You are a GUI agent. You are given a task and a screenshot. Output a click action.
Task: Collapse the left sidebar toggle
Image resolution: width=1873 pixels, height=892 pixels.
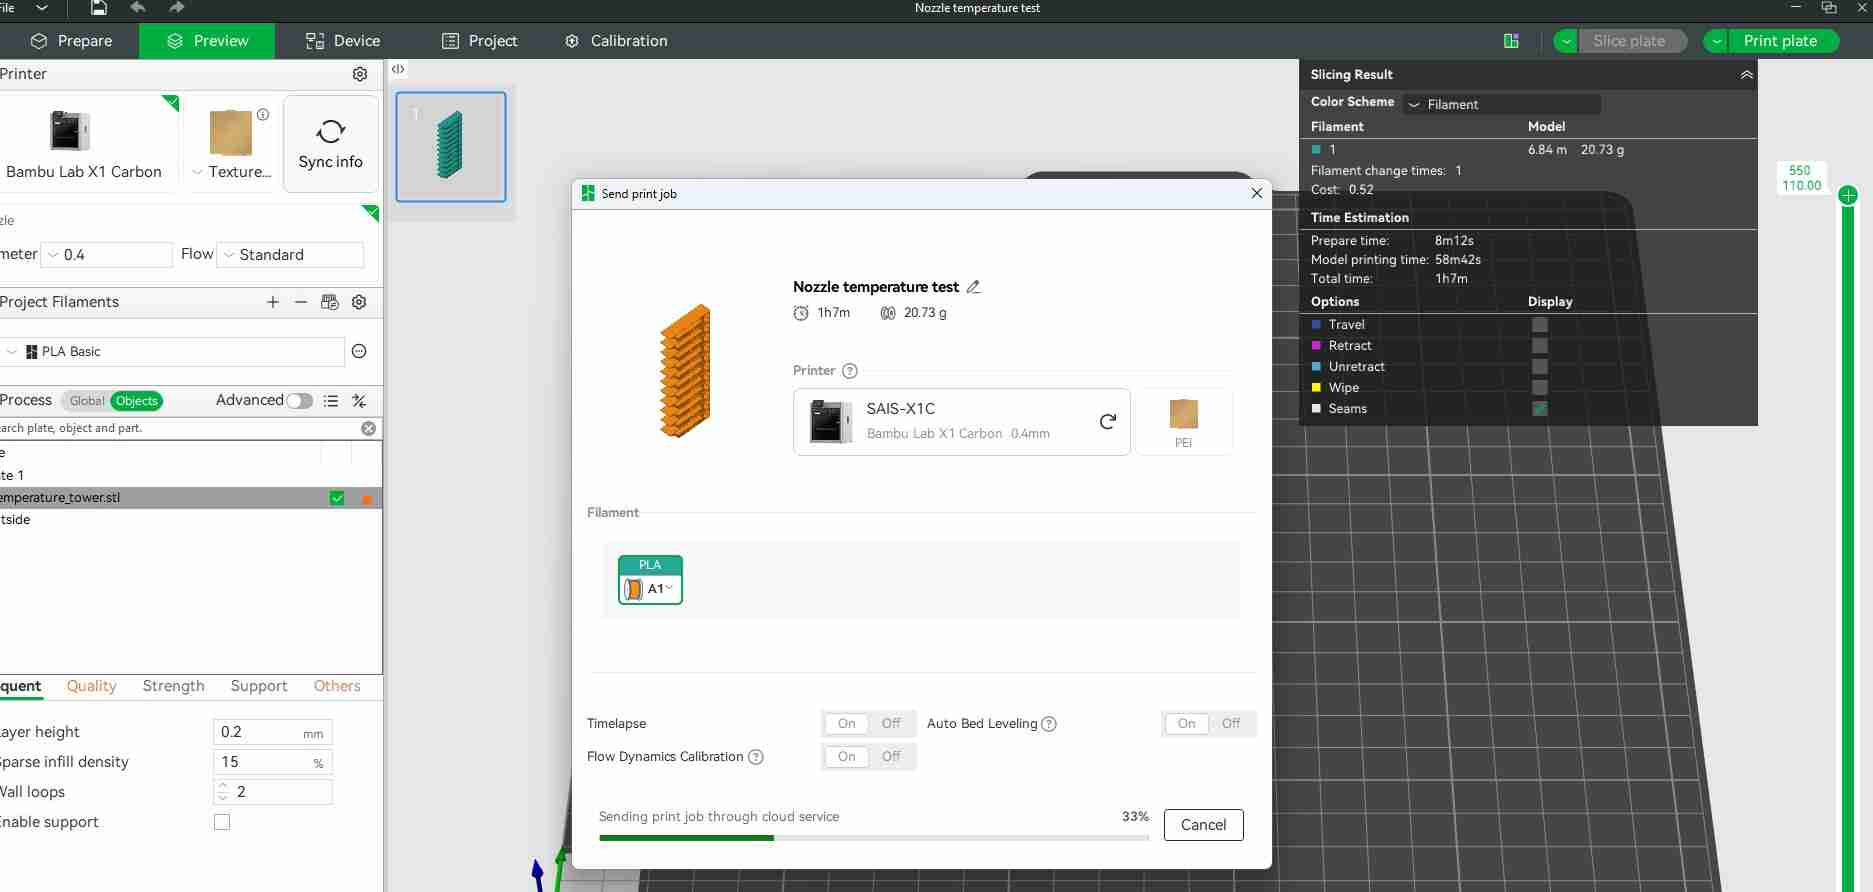(398, 69)
